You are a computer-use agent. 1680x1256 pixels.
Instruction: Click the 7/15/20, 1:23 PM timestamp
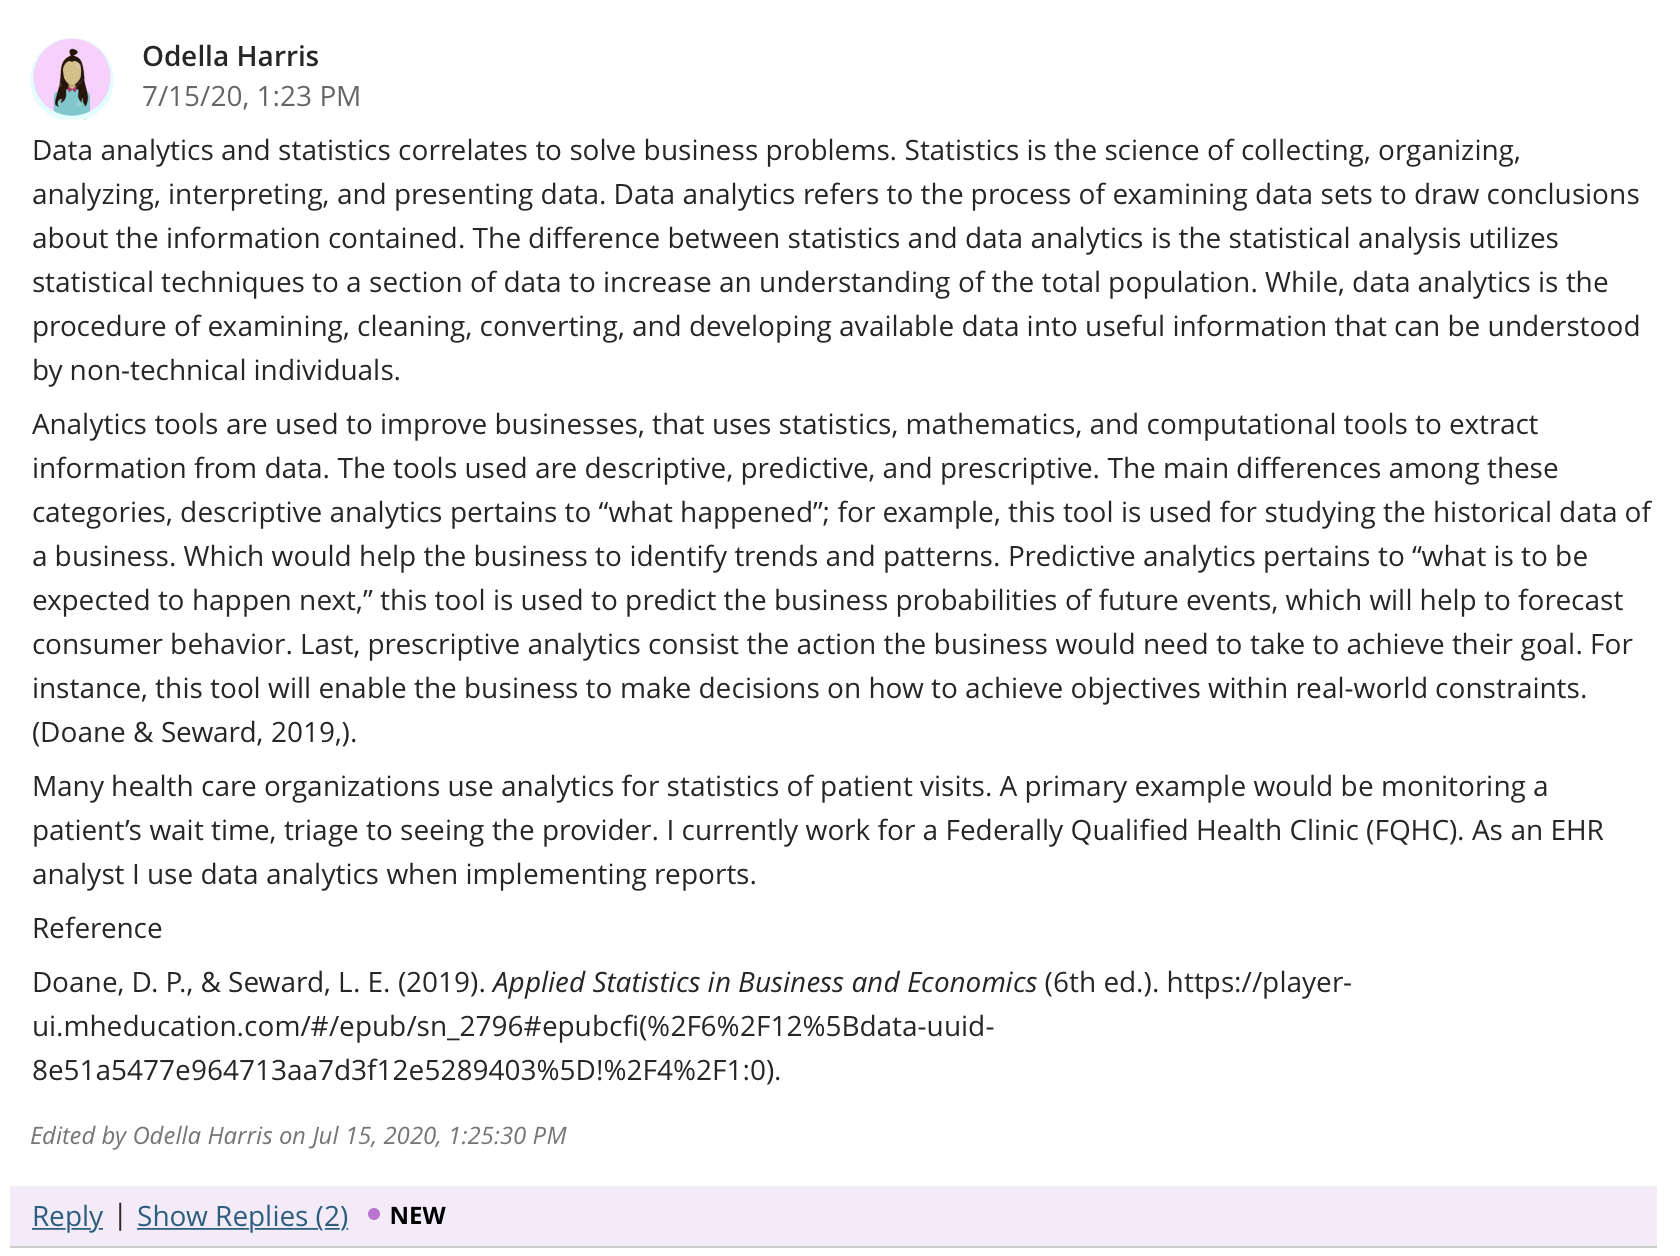[x=251, y=96]
